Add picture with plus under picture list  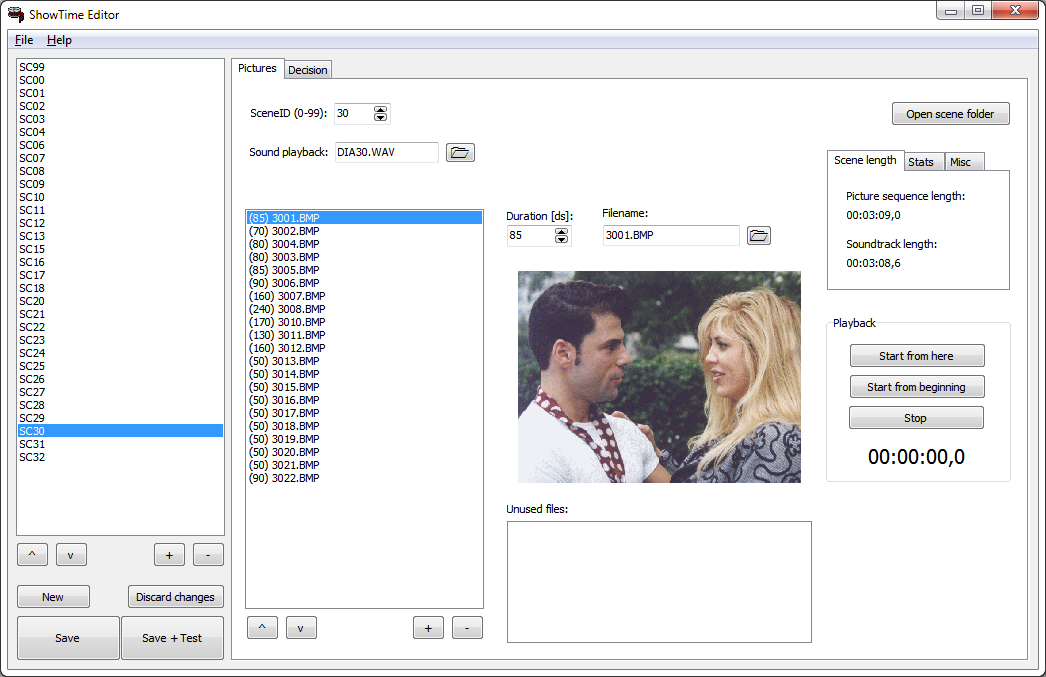[428, 628]
